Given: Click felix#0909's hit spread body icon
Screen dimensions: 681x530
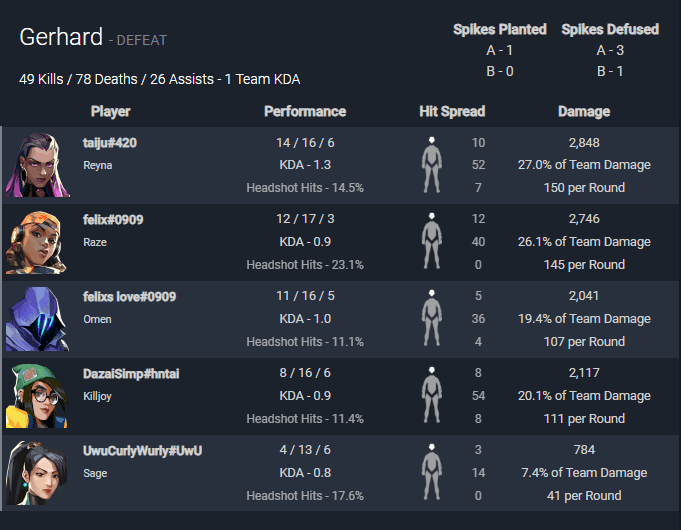Looking at the screenshot, I should pyautogui.click(x=432, y=242).
